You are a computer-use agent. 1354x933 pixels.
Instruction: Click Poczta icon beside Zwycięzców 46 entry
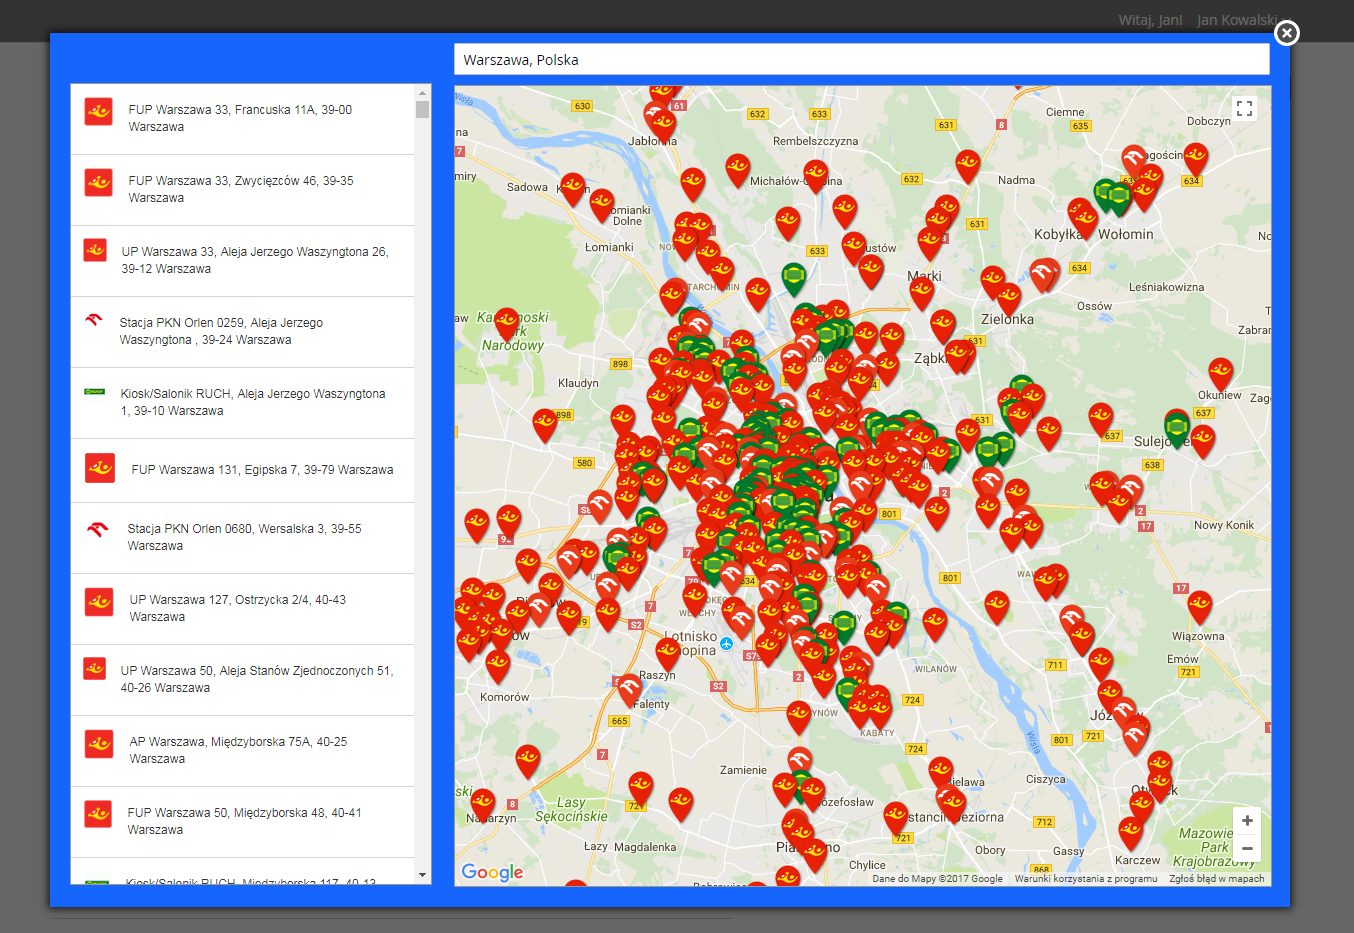click(x=98, y=182)
